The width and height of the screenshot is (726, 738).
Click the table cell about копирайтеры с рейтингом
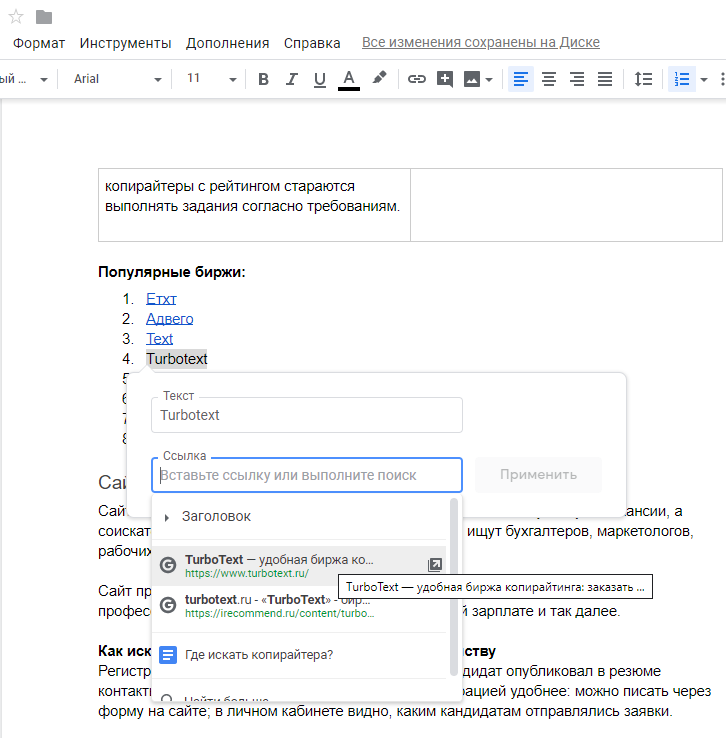254,205
